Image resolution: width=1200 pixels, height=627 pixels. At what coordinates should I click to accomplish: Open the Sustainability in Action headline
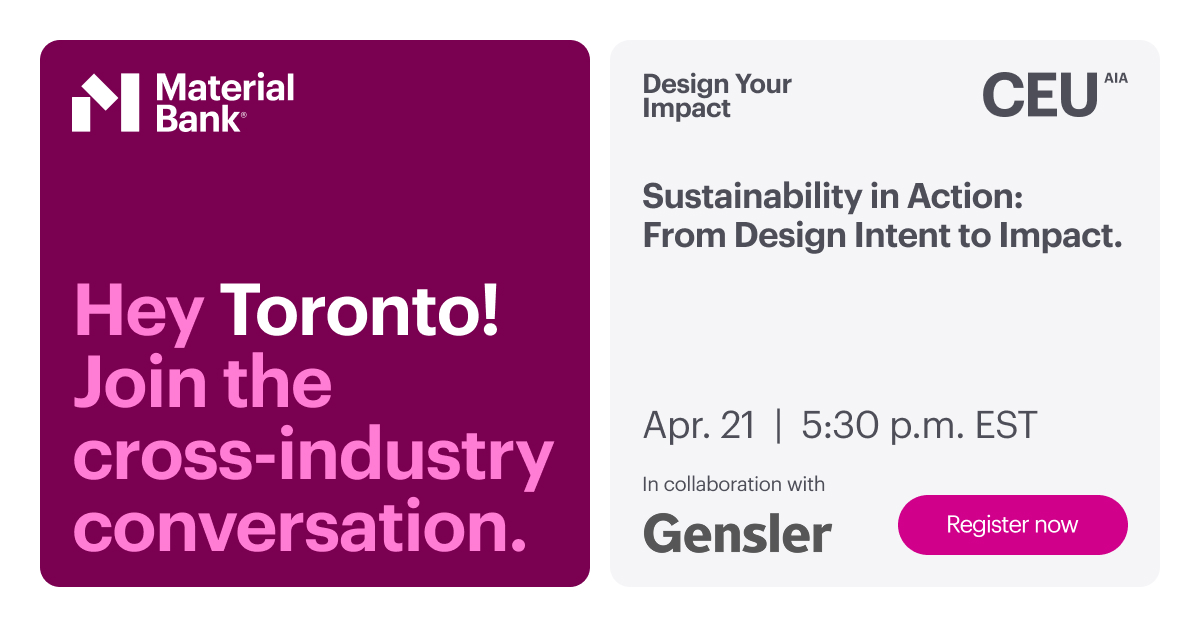coord(832,197)
